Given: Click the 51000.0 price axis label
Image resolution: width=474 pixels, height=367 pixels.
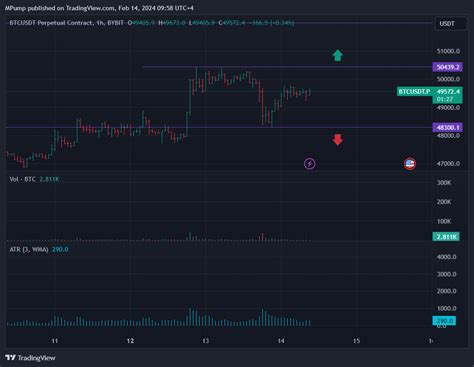Looking at the screenshot, I should tap(448, 51).
